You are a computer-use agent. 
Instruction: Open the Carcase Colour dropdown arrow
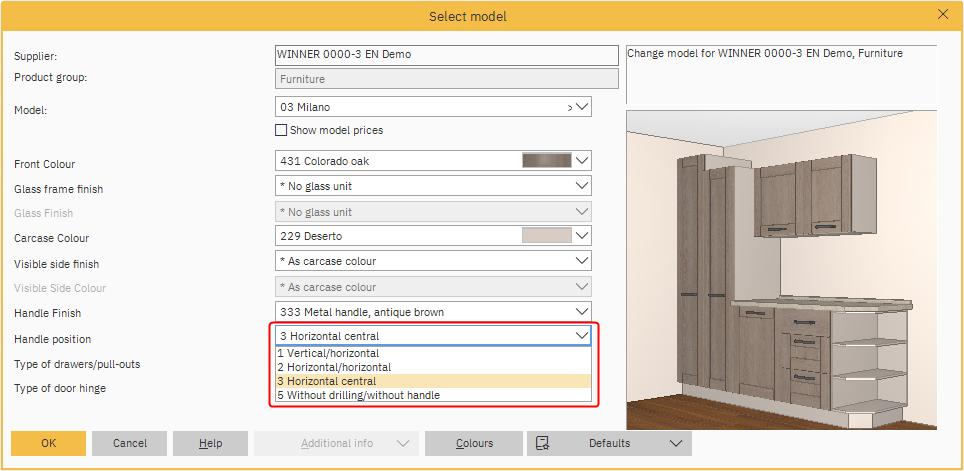(x=582, y=236)
